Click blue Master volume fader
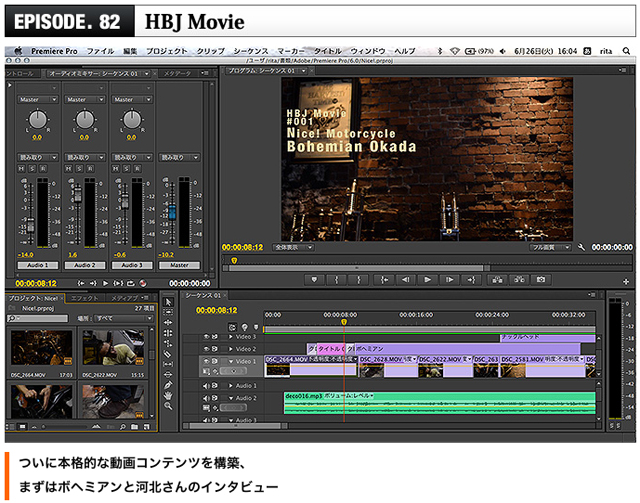The height and width of the screenshot is (503, 640). pyautogui.click(x=172, y=212)
